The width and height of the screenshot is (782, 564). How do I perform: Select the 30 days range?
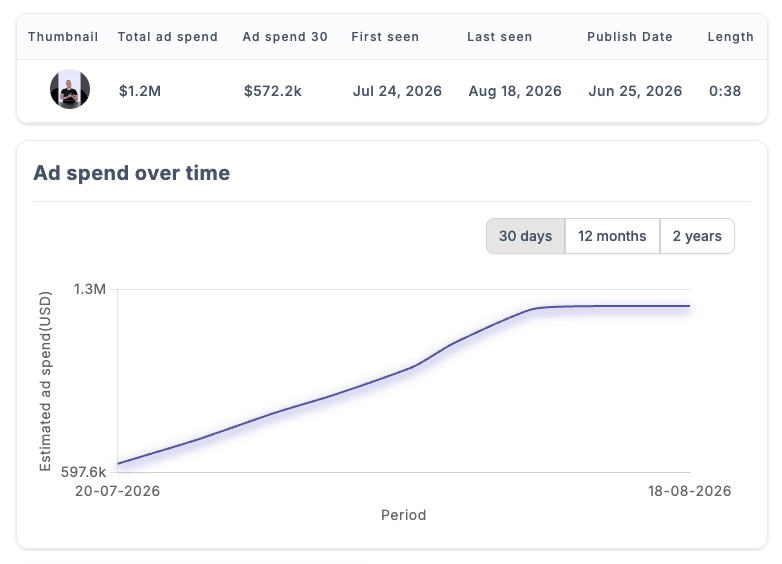coord(526,236)
